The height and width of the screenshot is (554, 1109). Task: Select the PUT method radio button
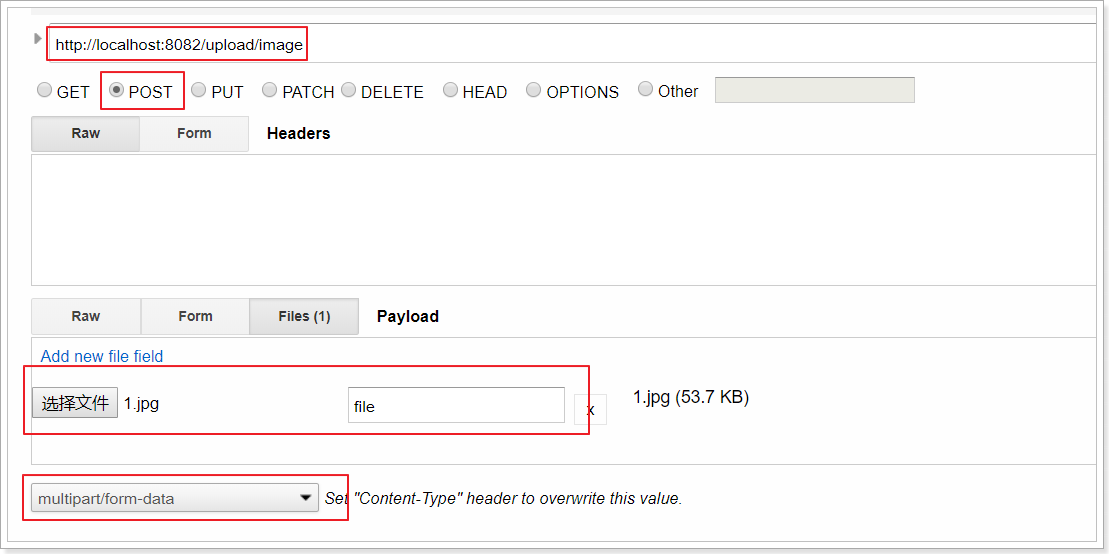click(x=199, y=91)
